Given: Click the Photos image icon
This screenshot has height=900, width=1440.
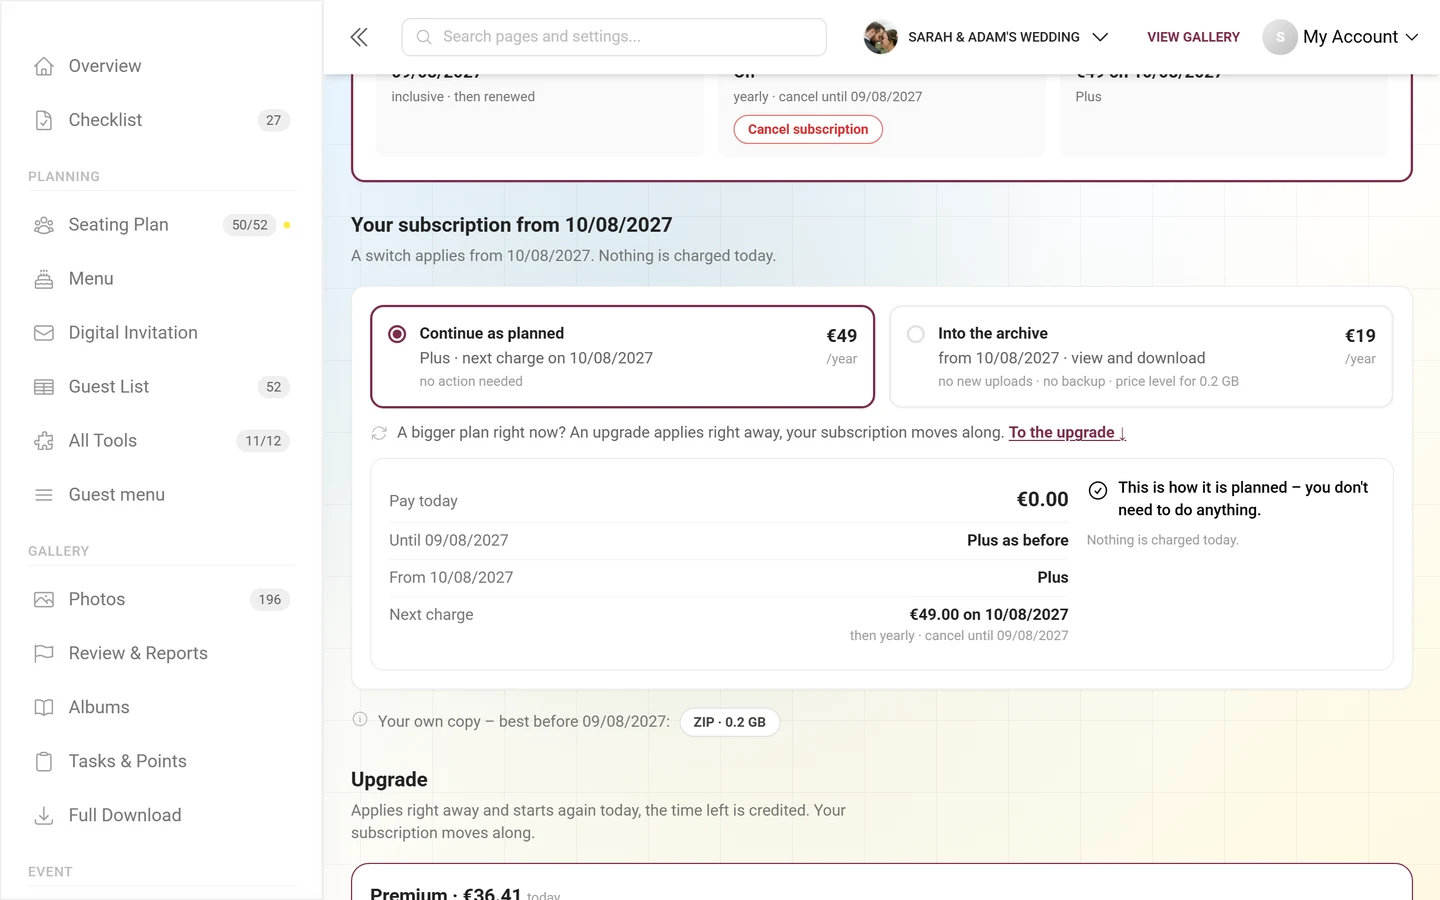Looking at the screenshot, I should (44, 600).
